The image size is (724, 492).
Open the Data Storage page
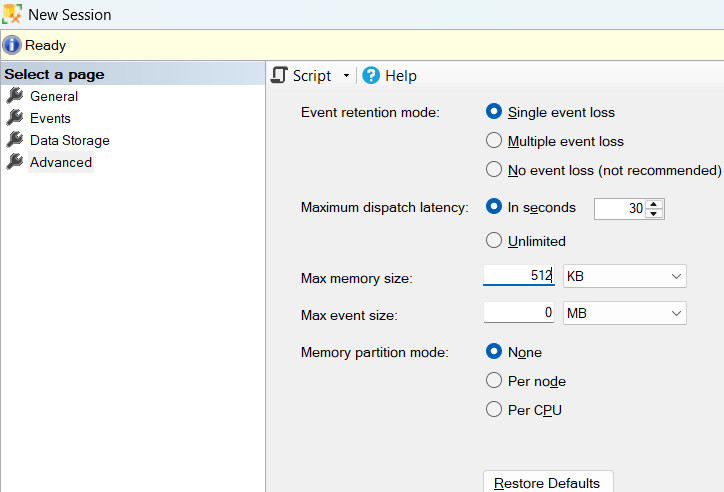tap(70, 140)
